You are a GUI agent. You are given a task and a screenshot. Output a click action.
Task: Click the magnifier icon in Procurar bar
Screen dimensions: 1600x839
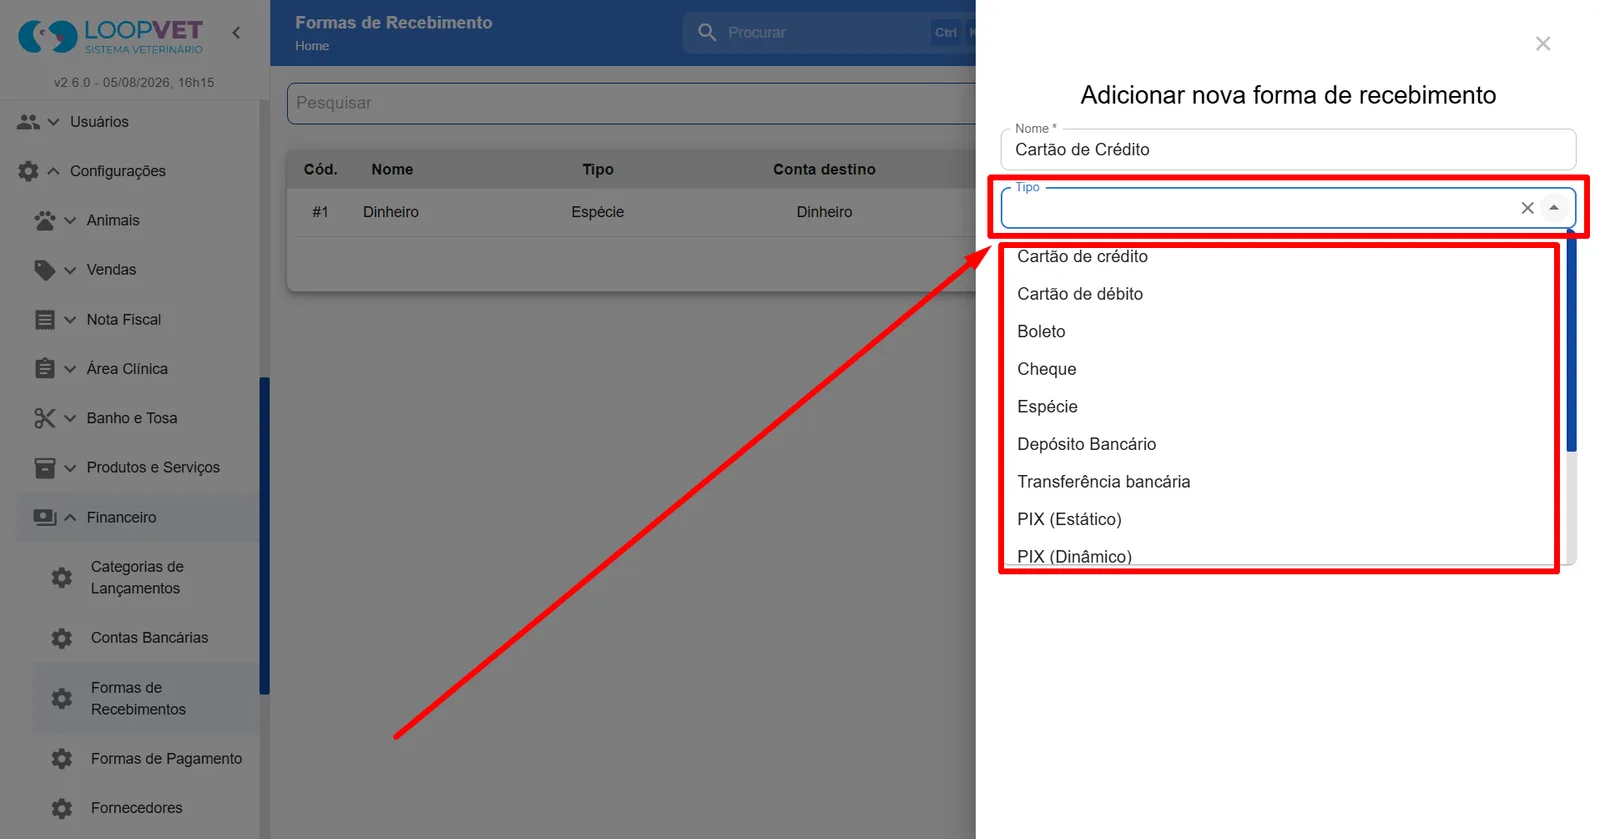click(x=707, y=32)
